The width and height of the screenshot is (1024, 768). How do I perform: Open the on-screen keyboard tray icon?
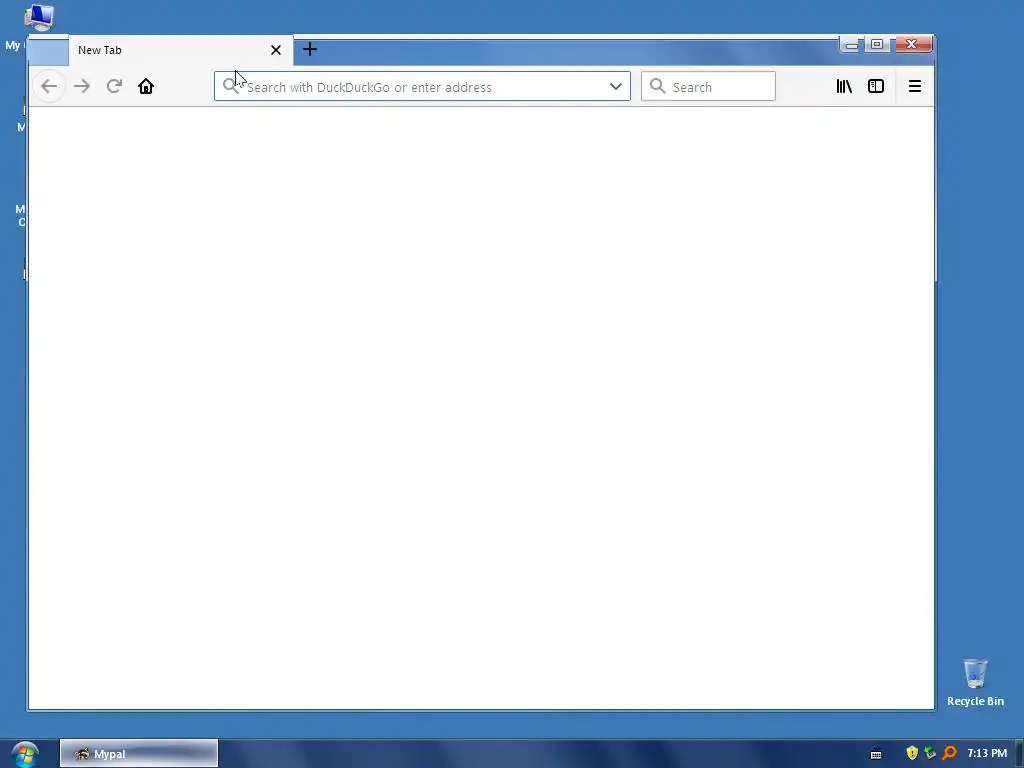(x=876, y=754)
